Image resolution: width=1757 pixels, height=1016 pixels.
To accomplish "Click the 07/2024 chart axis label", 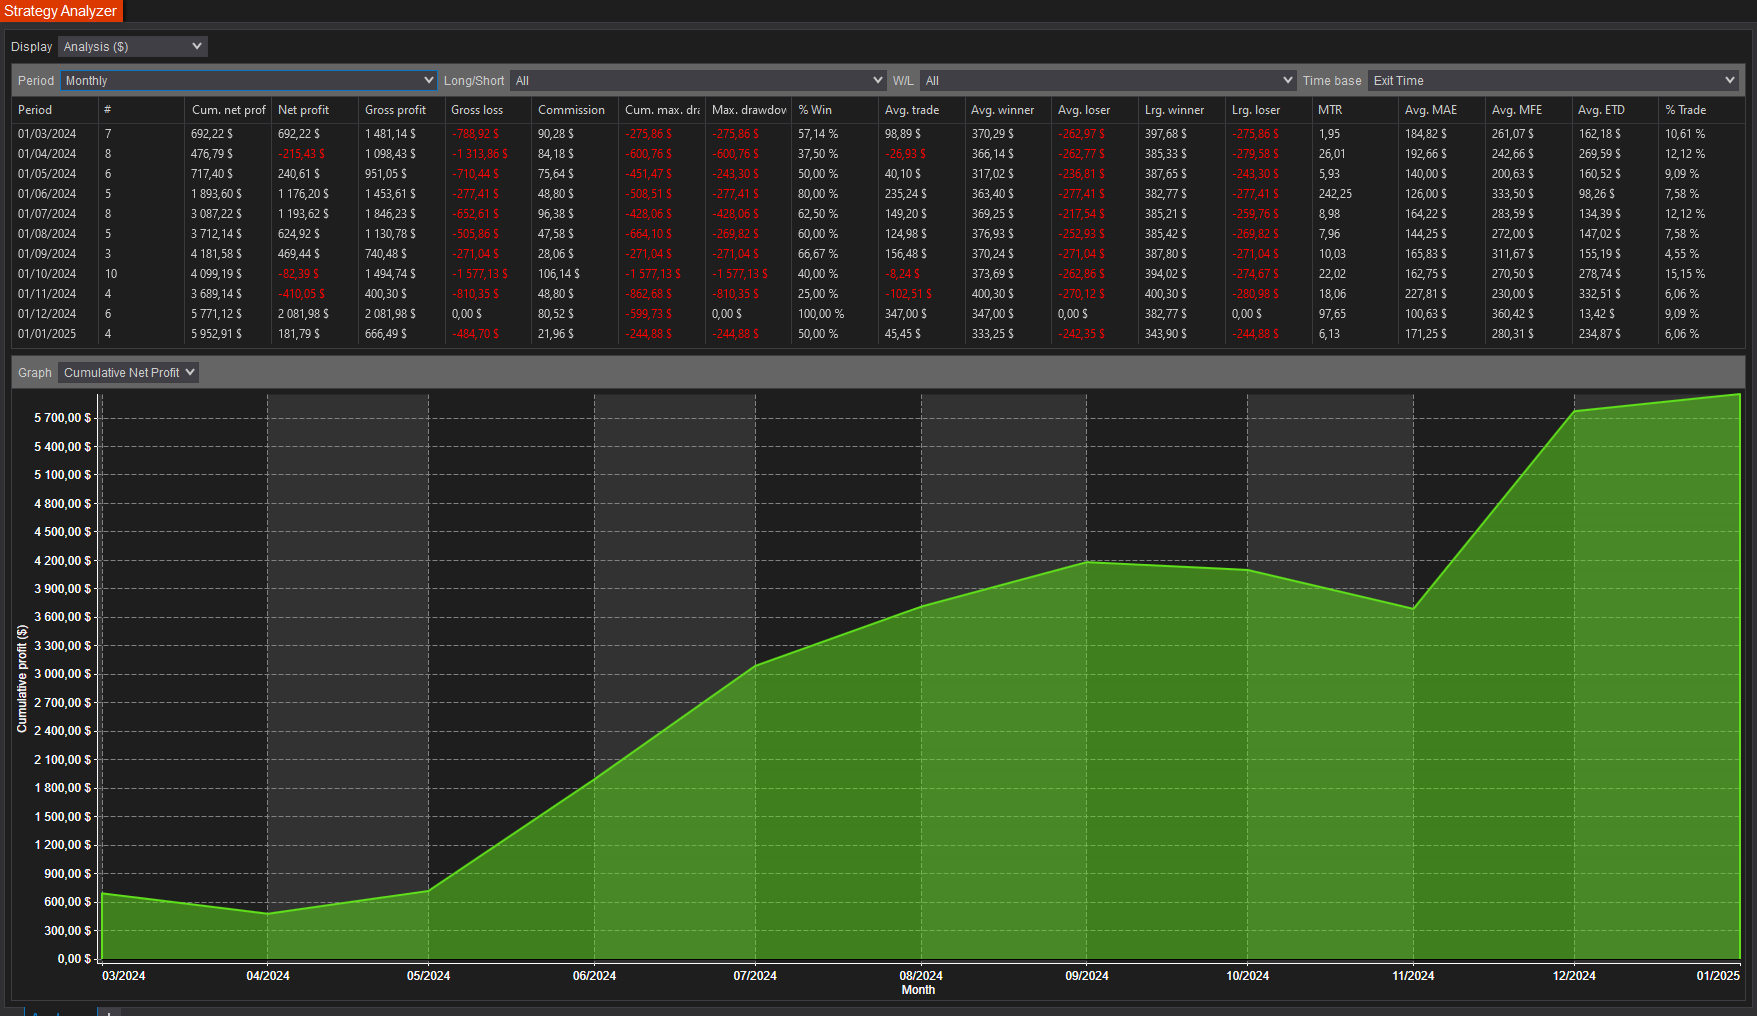I will click(755, 976).
